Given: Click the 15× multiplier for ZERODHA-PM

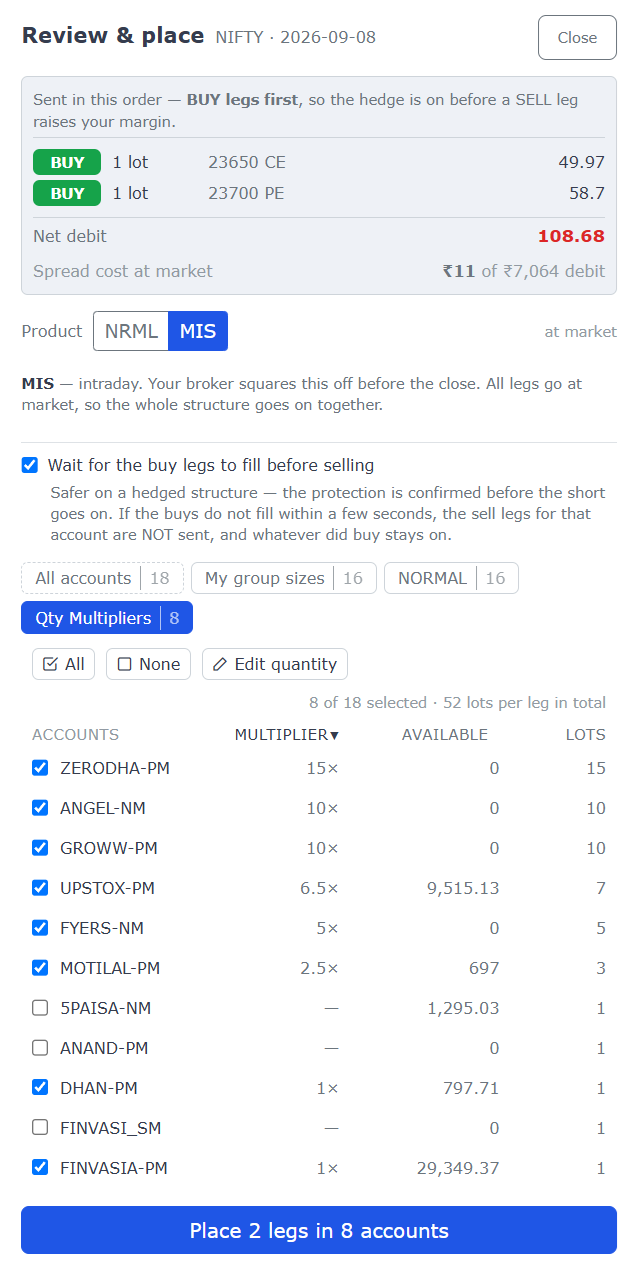Looking at the screenshot, I should (x=323, y=768).
